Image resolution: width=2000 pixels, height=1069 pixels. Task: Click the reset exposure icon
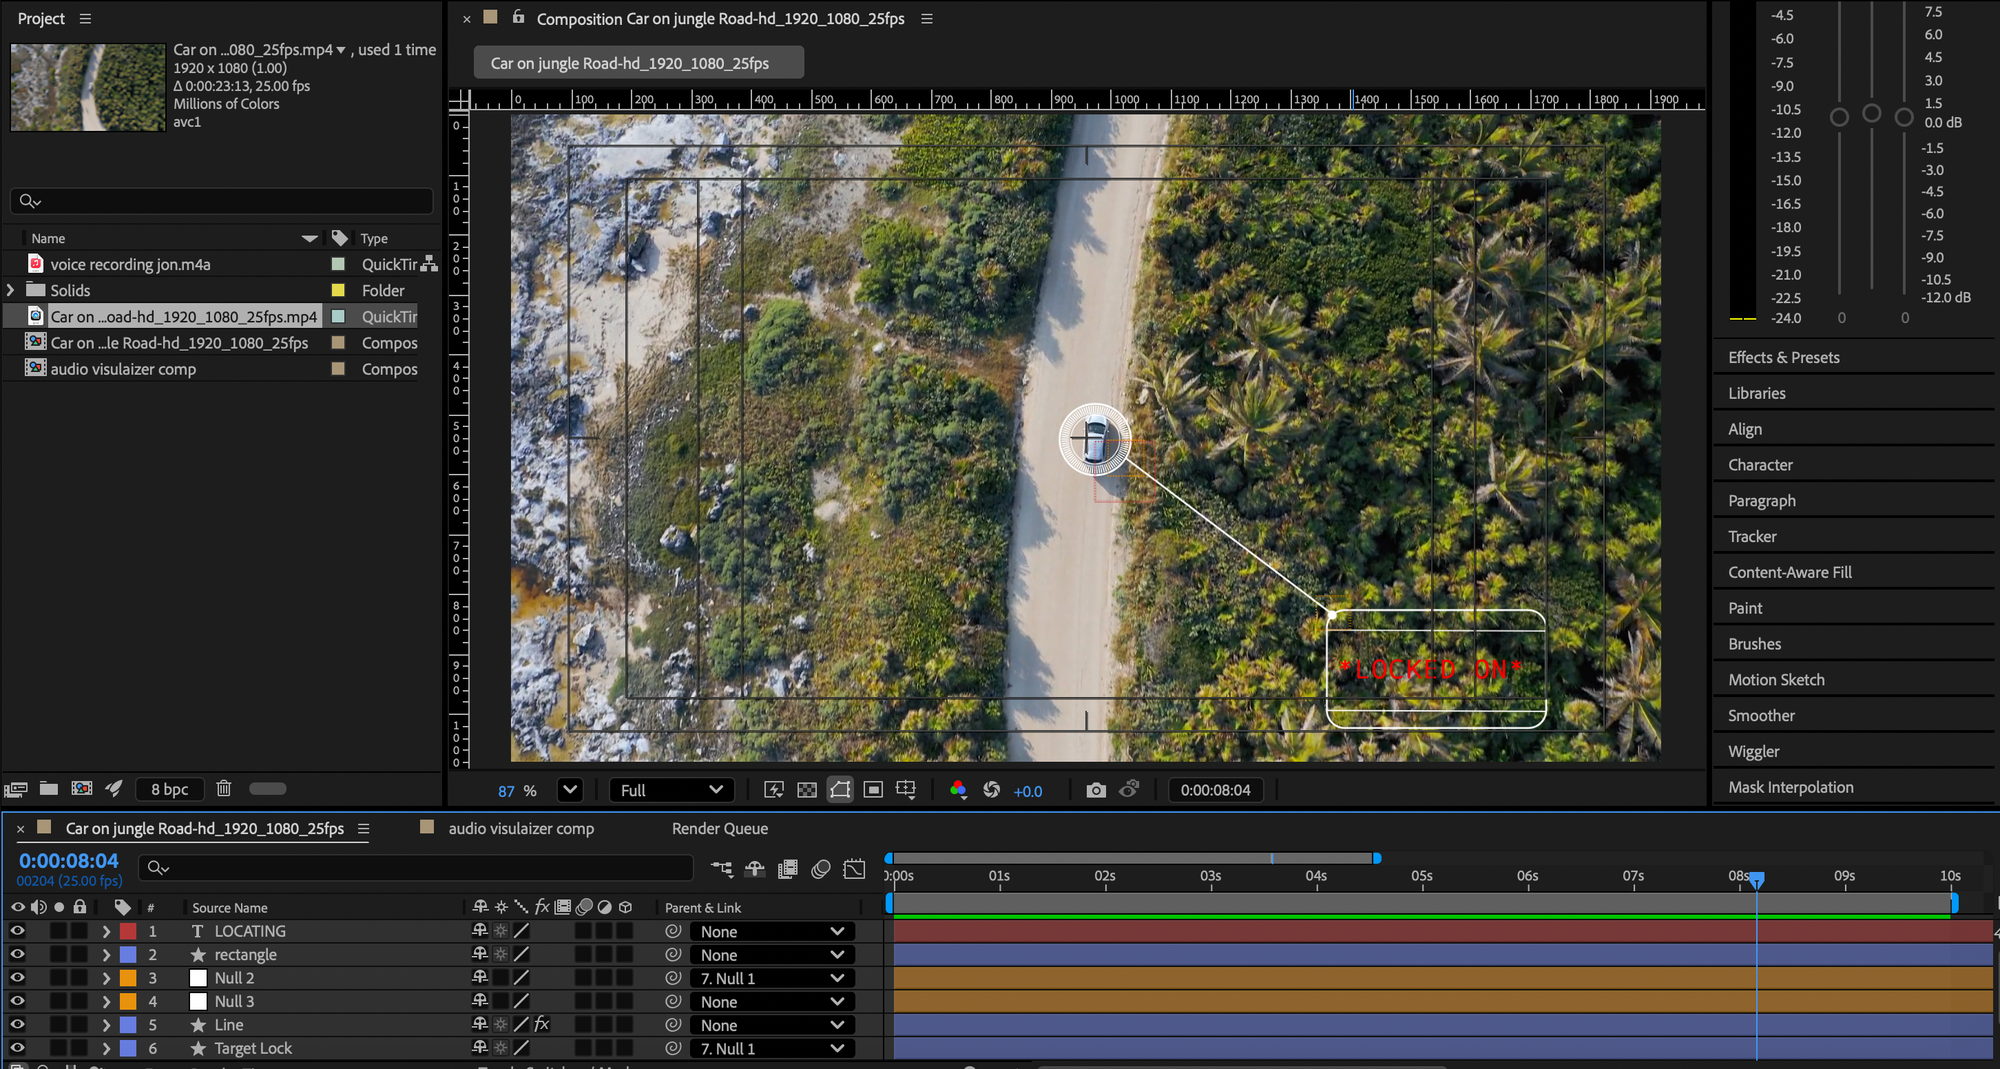[991, 790]
